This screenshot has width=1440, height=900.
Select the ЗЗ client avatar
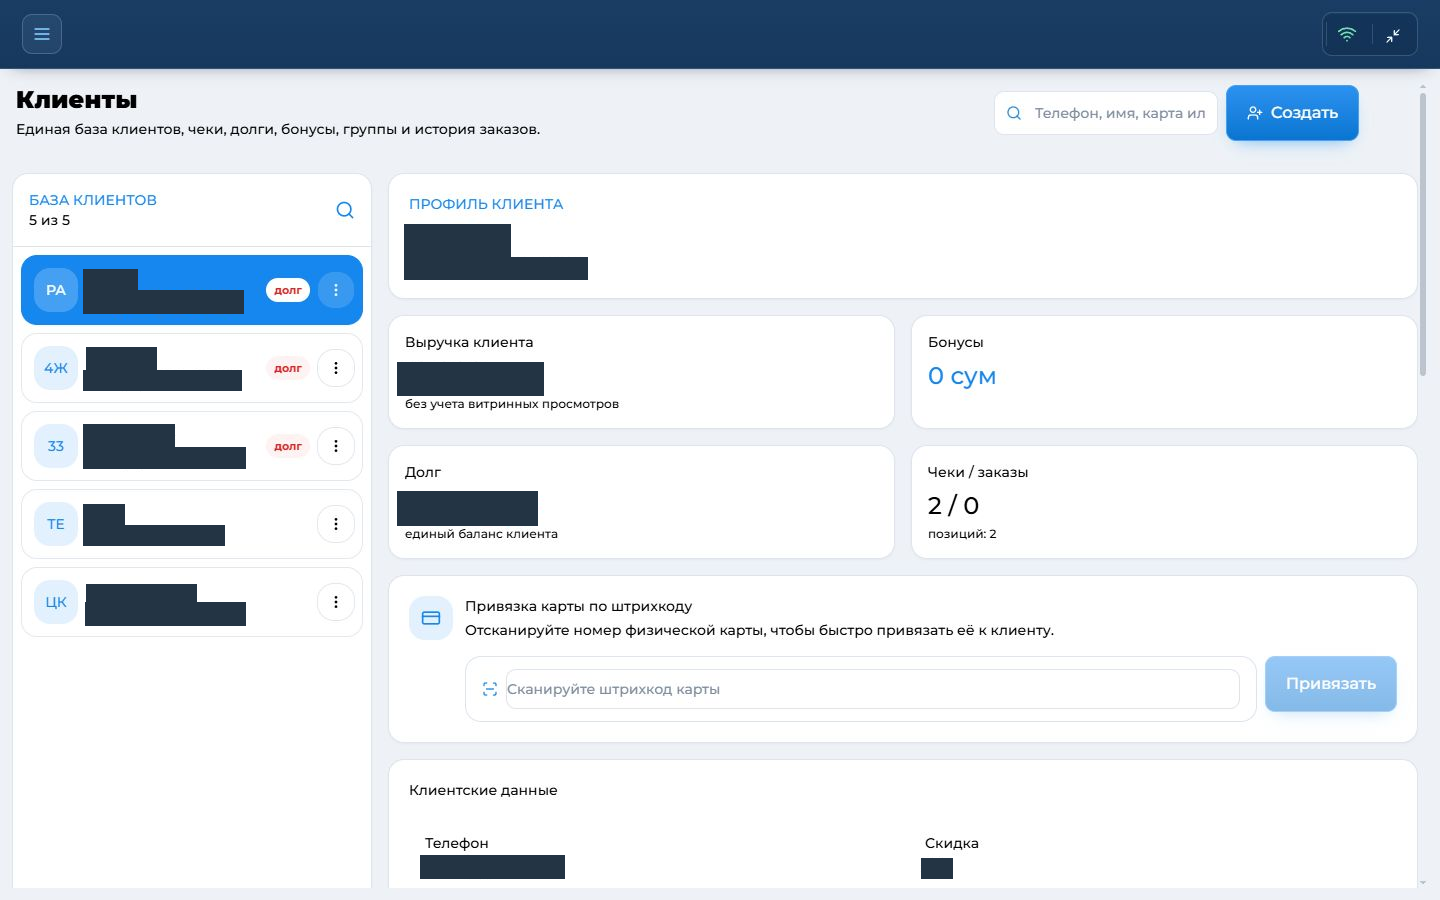(x=56, y=446)
